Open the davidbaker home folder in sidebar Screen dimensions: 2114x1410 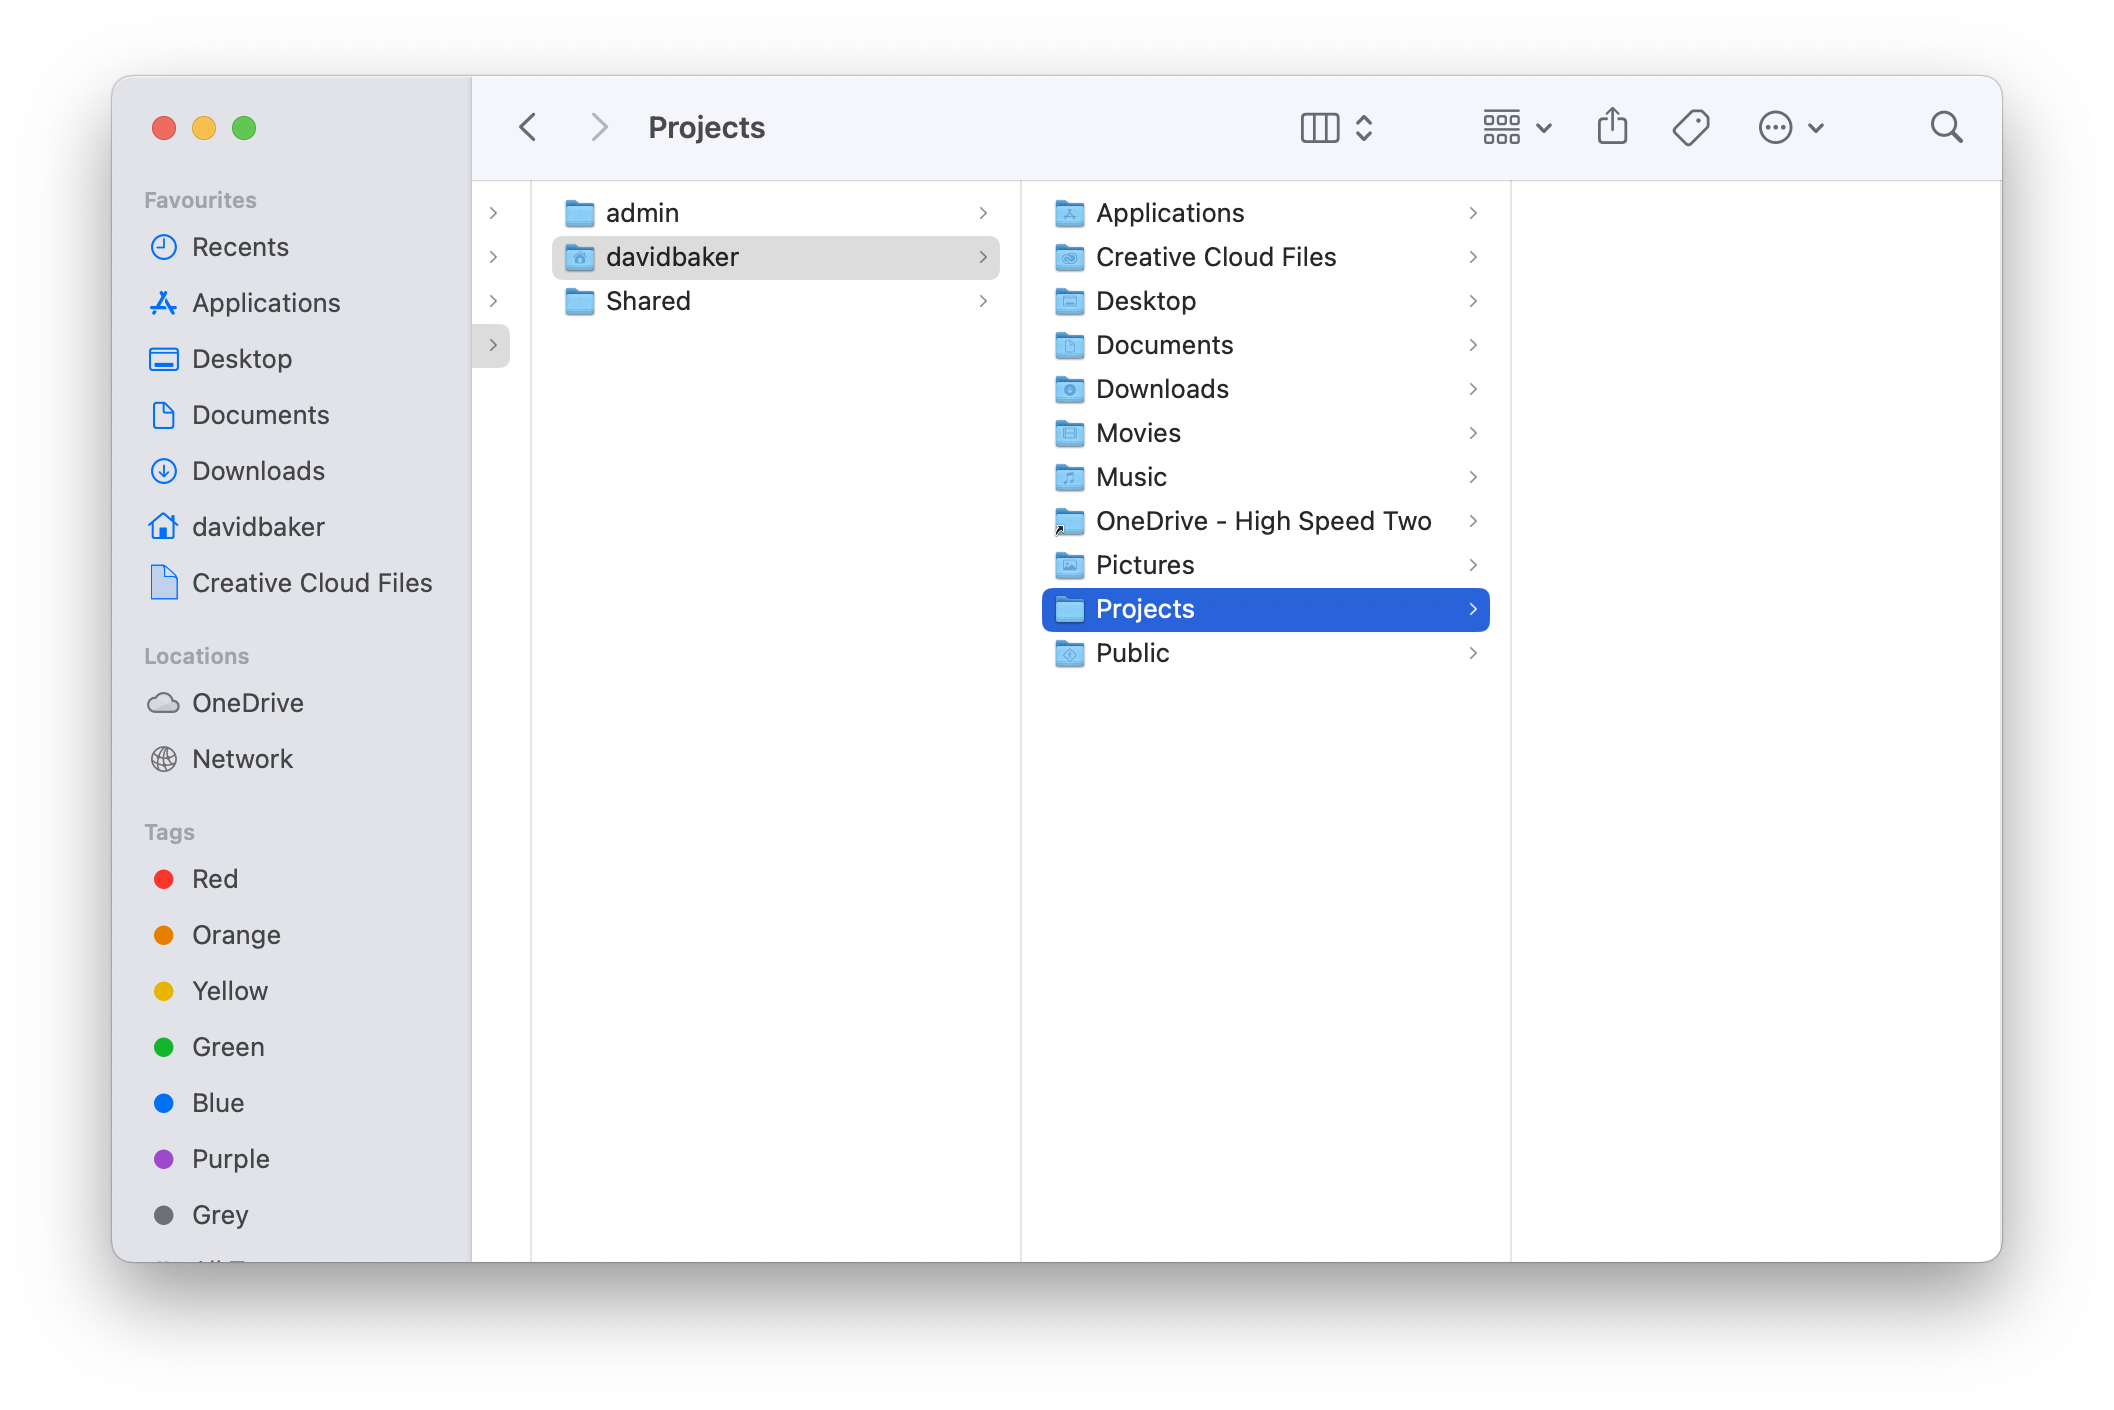[258, 527]
